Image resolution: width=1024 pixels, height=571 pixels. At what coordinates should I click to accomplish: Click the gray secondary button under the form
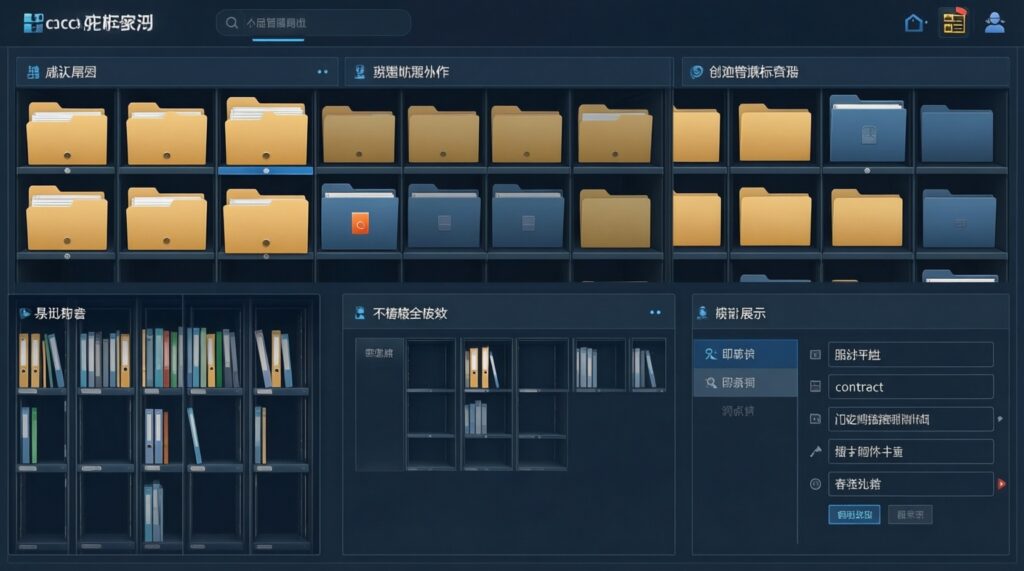tap(909, 514)
